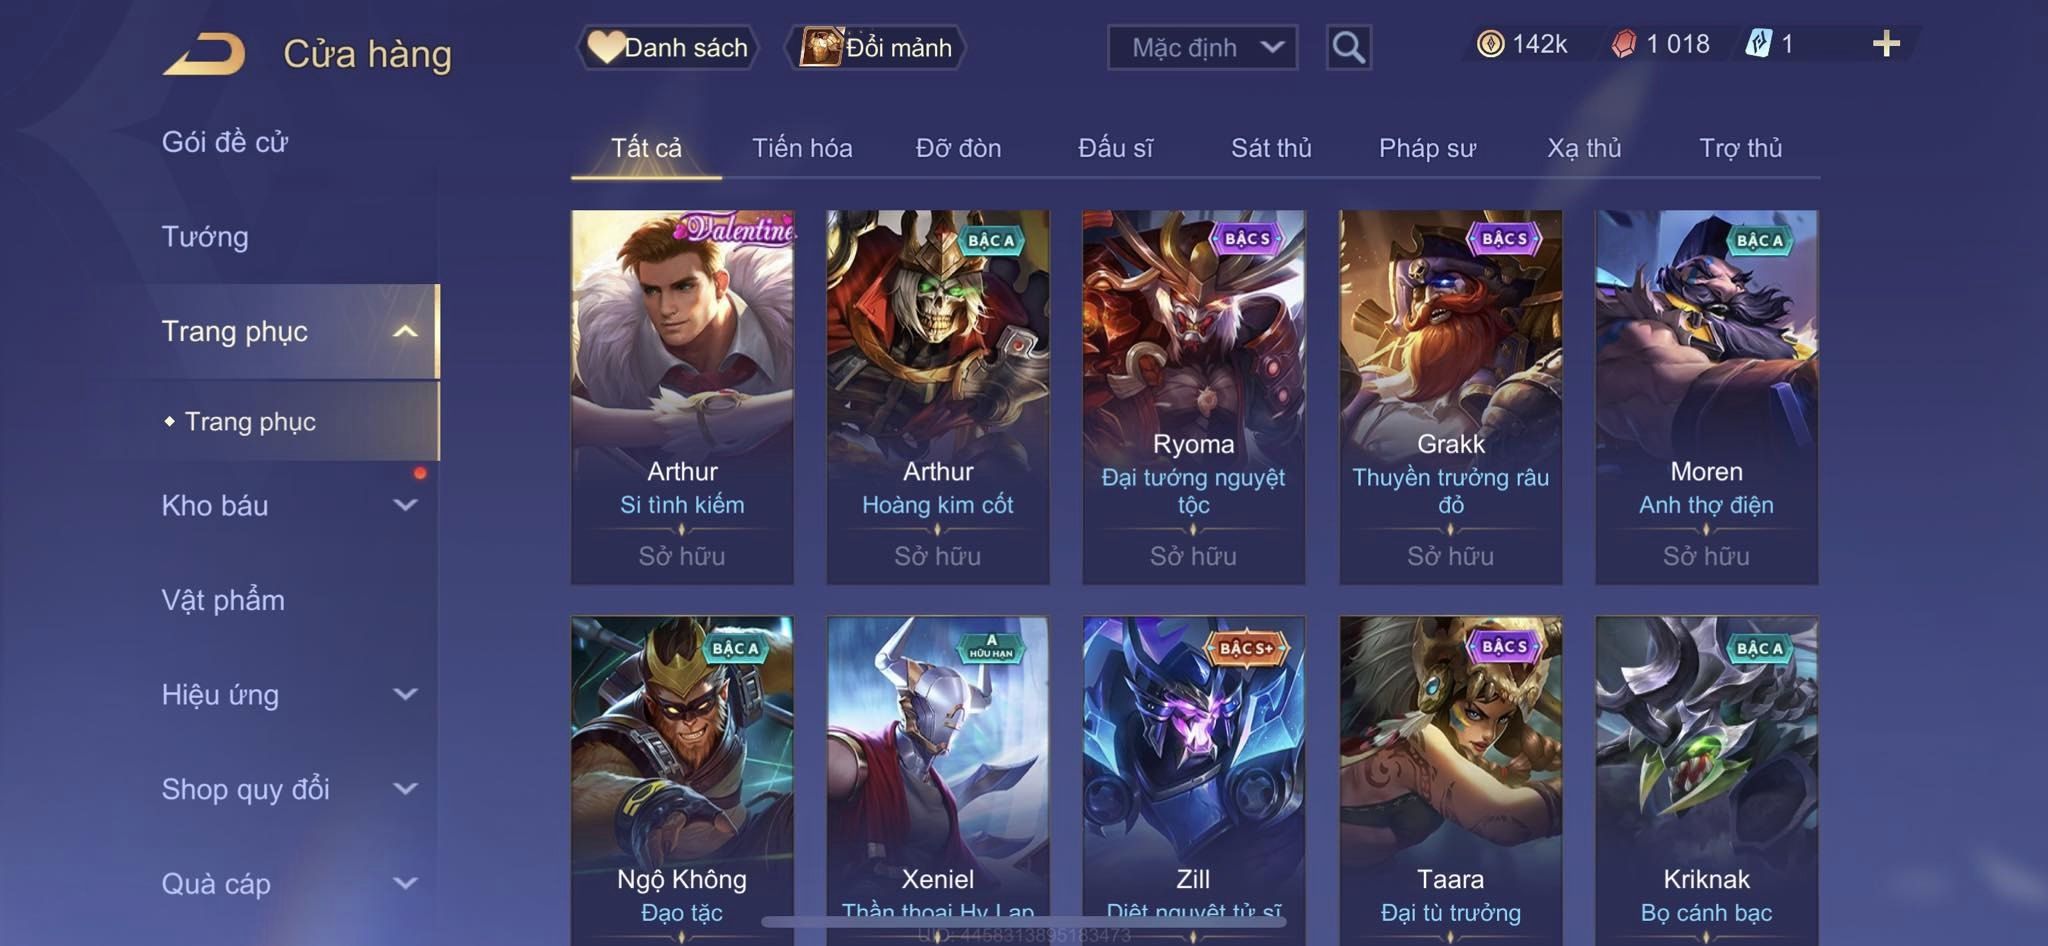The image size is (2048, 946).
Task: Open Gói đề cử in the sidebar
Action: 225,142
